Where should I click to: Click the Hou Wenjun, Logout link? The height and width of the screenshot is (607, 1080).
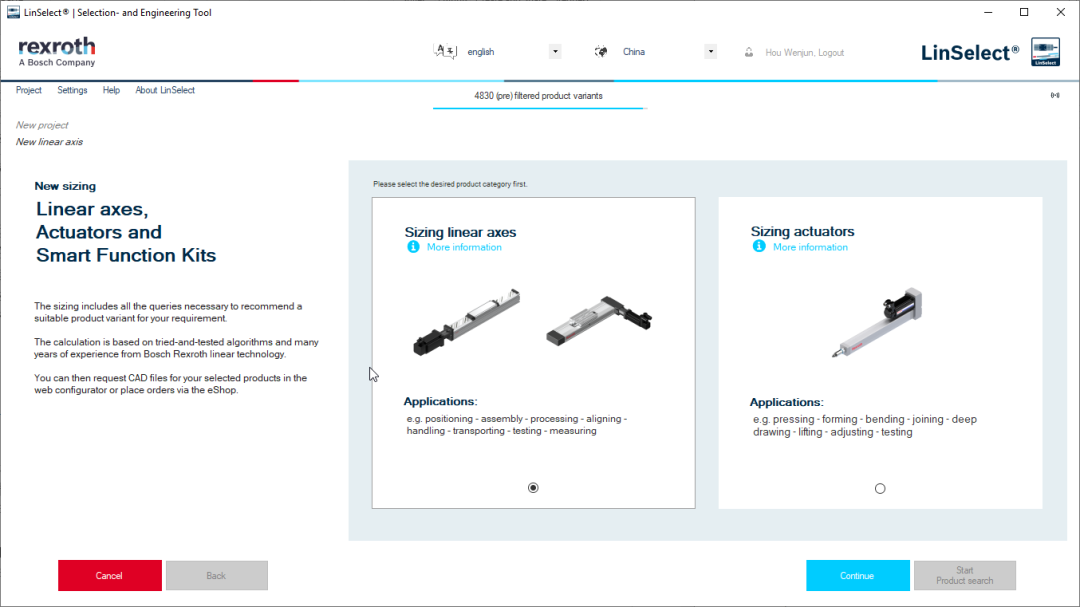pos(804,52)
